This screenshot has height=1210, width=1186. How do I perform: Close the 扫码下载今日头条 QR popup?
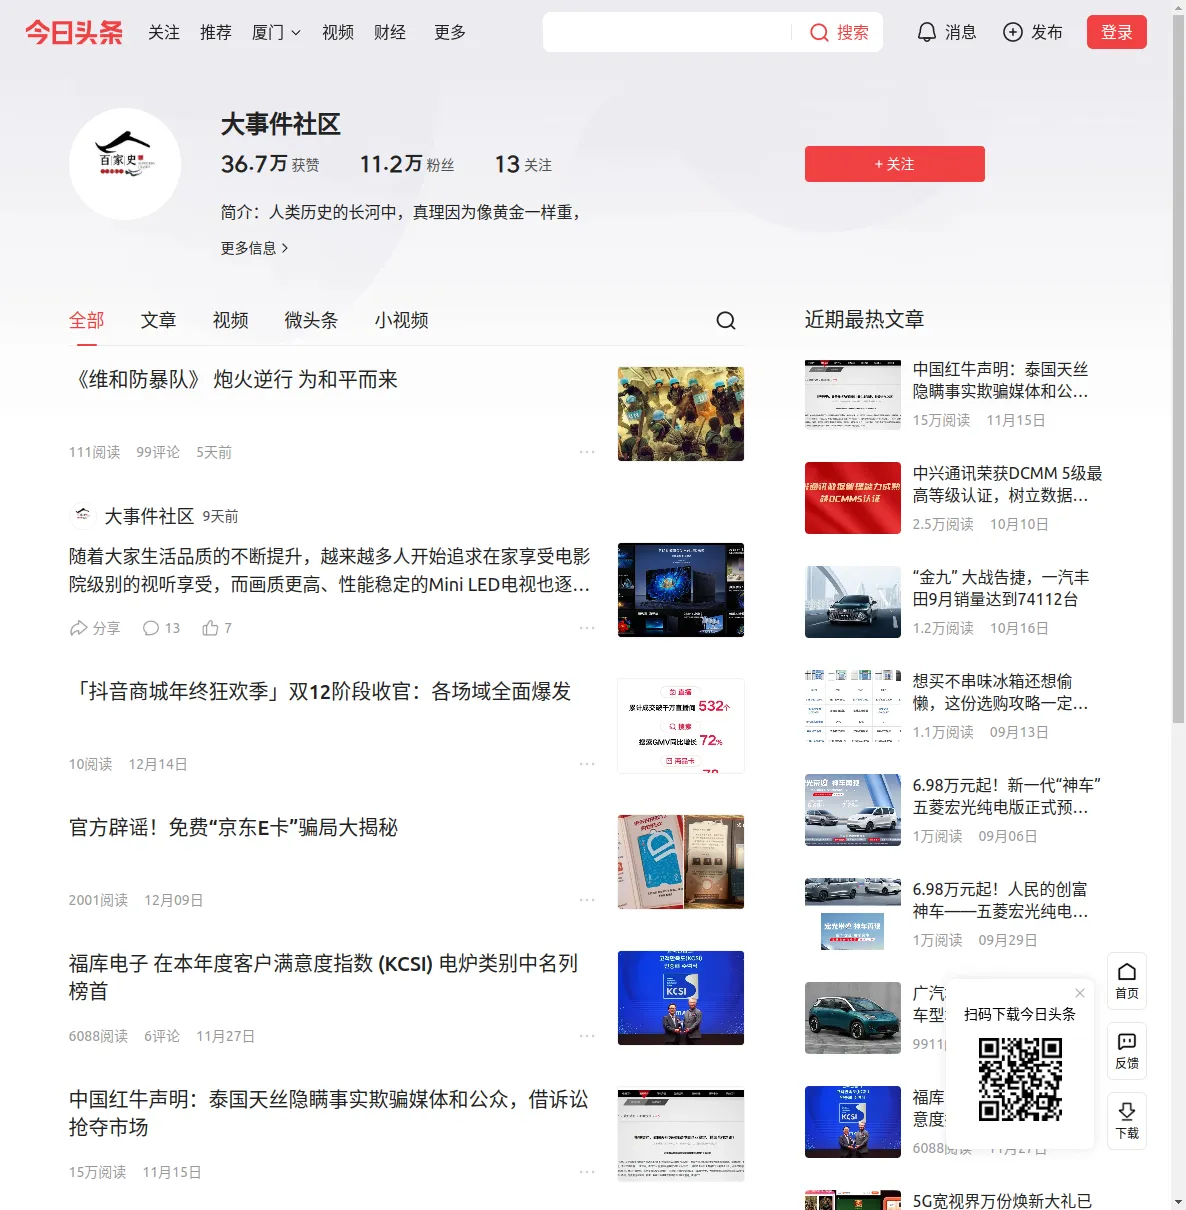coord(1080,993)
